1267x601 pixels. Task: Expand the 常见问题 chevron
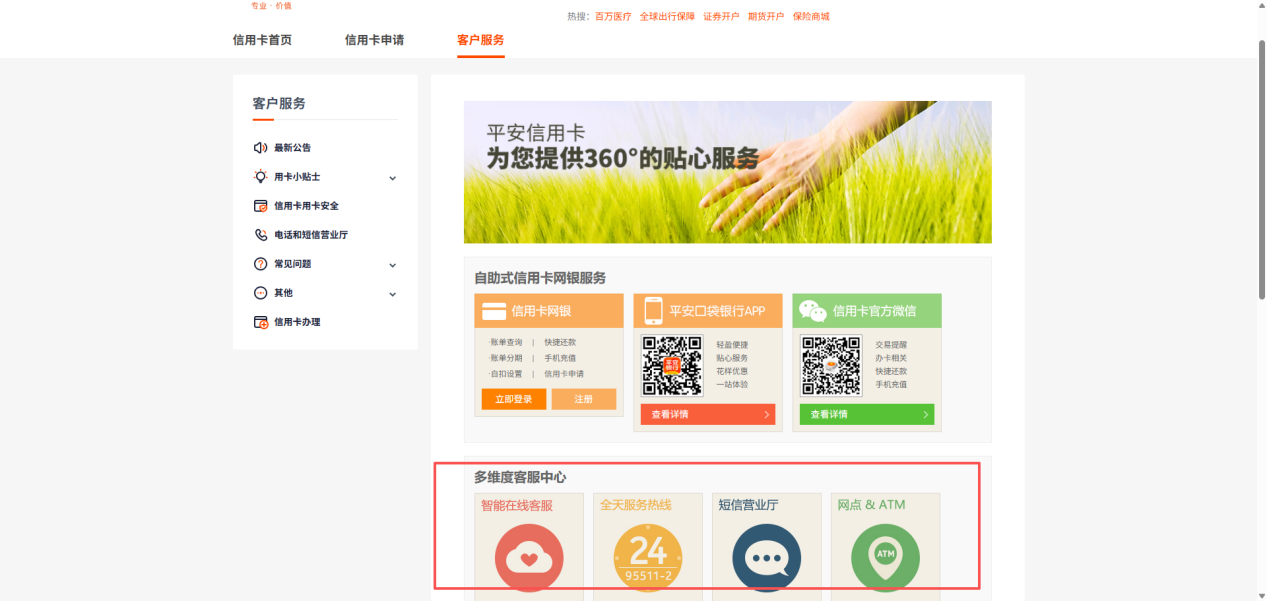coord(392,265)
